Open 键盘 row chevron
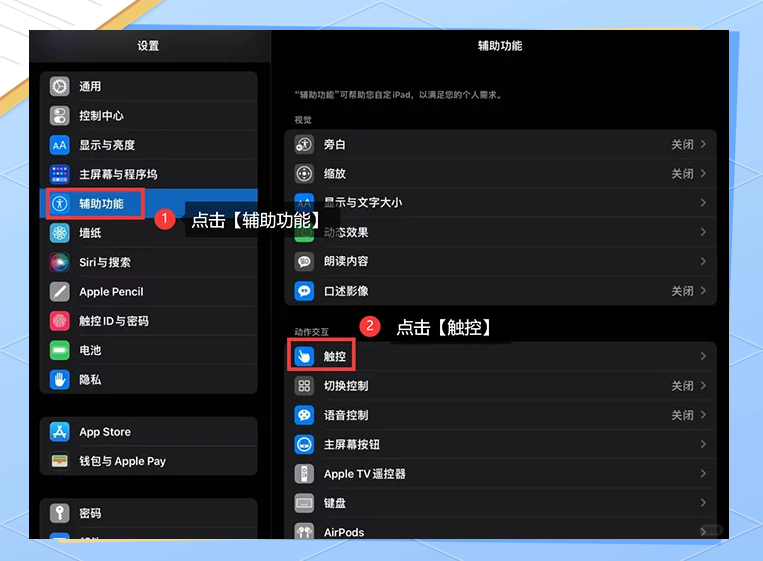The height and width of the screenshot is (561, 763). 703,503
